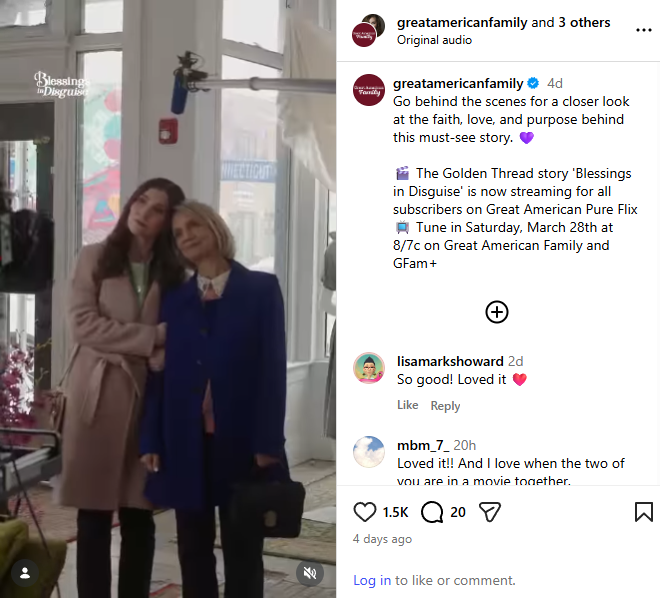Open comments via speech bubble icon
Screen dimensions: 660x598
tap(432, 512)
